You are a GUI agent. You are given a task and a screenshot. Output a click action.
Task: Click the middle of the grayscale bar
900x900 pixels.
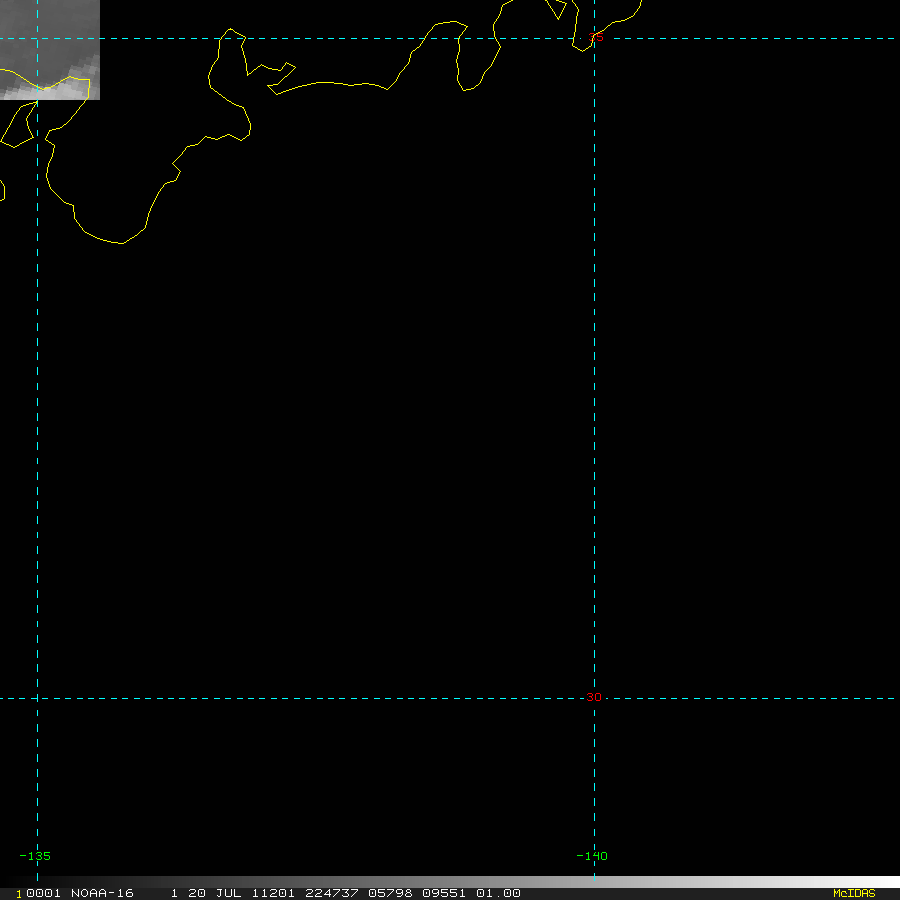click(x=450, y=882)
